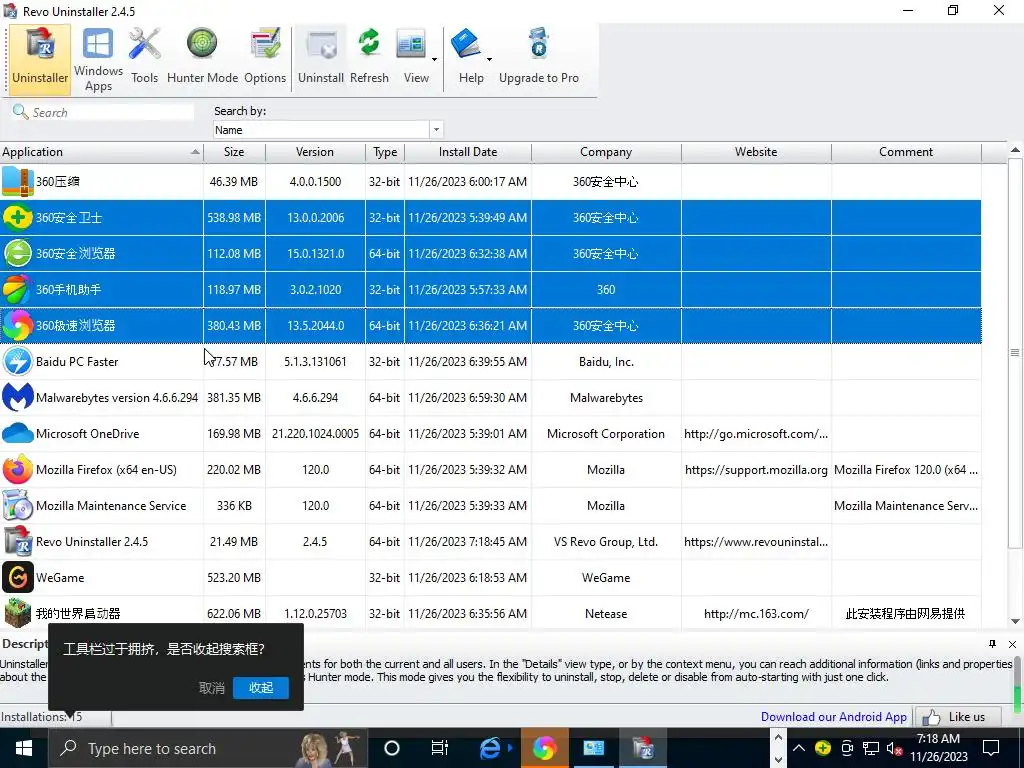Select the 360极速浏览器 colorful icon
This screenshot has width=1024, height=768.
[18, 325]
